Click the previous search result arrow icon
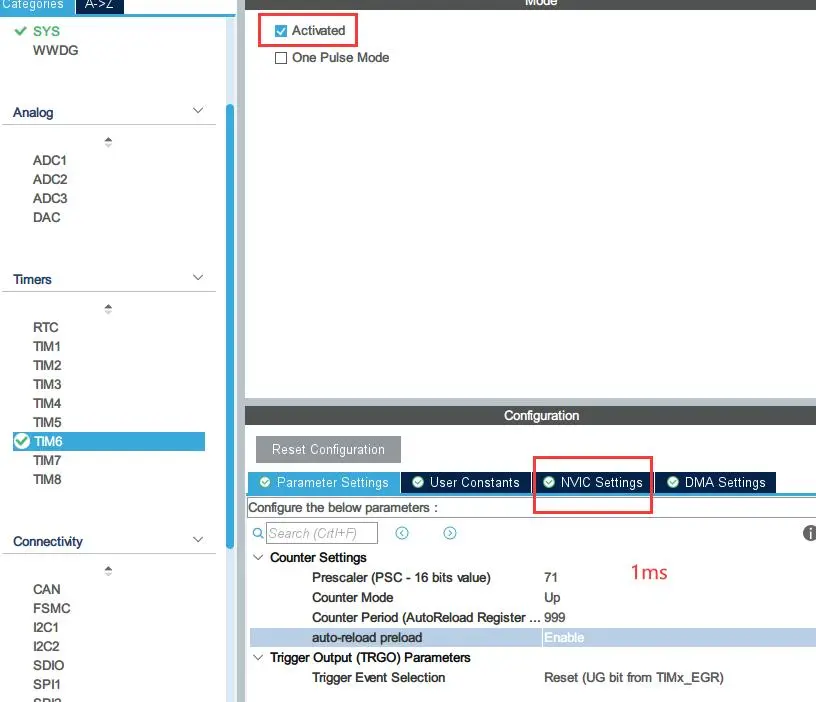 click(x=402, y=533)
